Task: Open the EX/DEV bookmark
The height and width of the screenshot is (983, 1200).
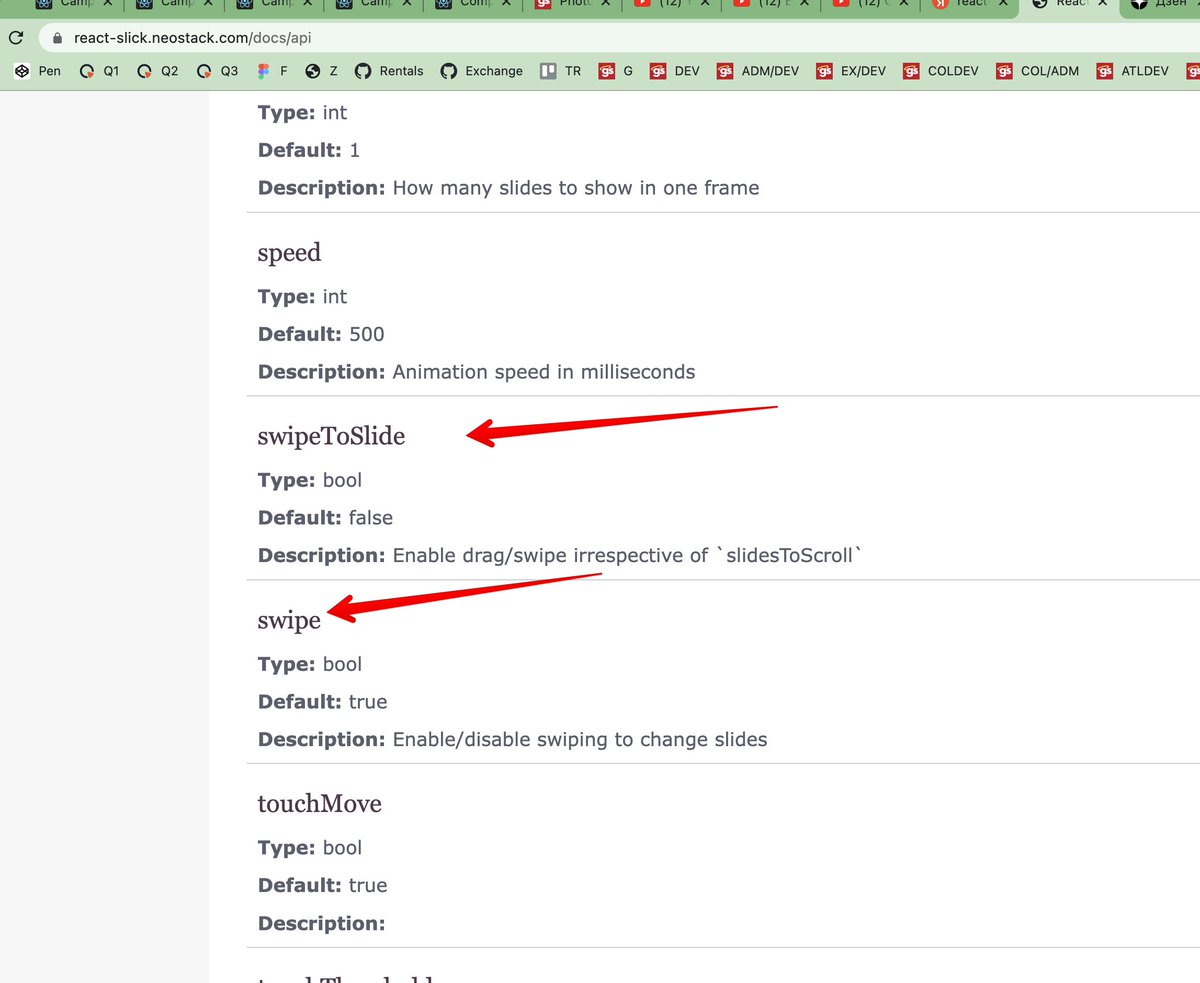Action: coord(851,71)
